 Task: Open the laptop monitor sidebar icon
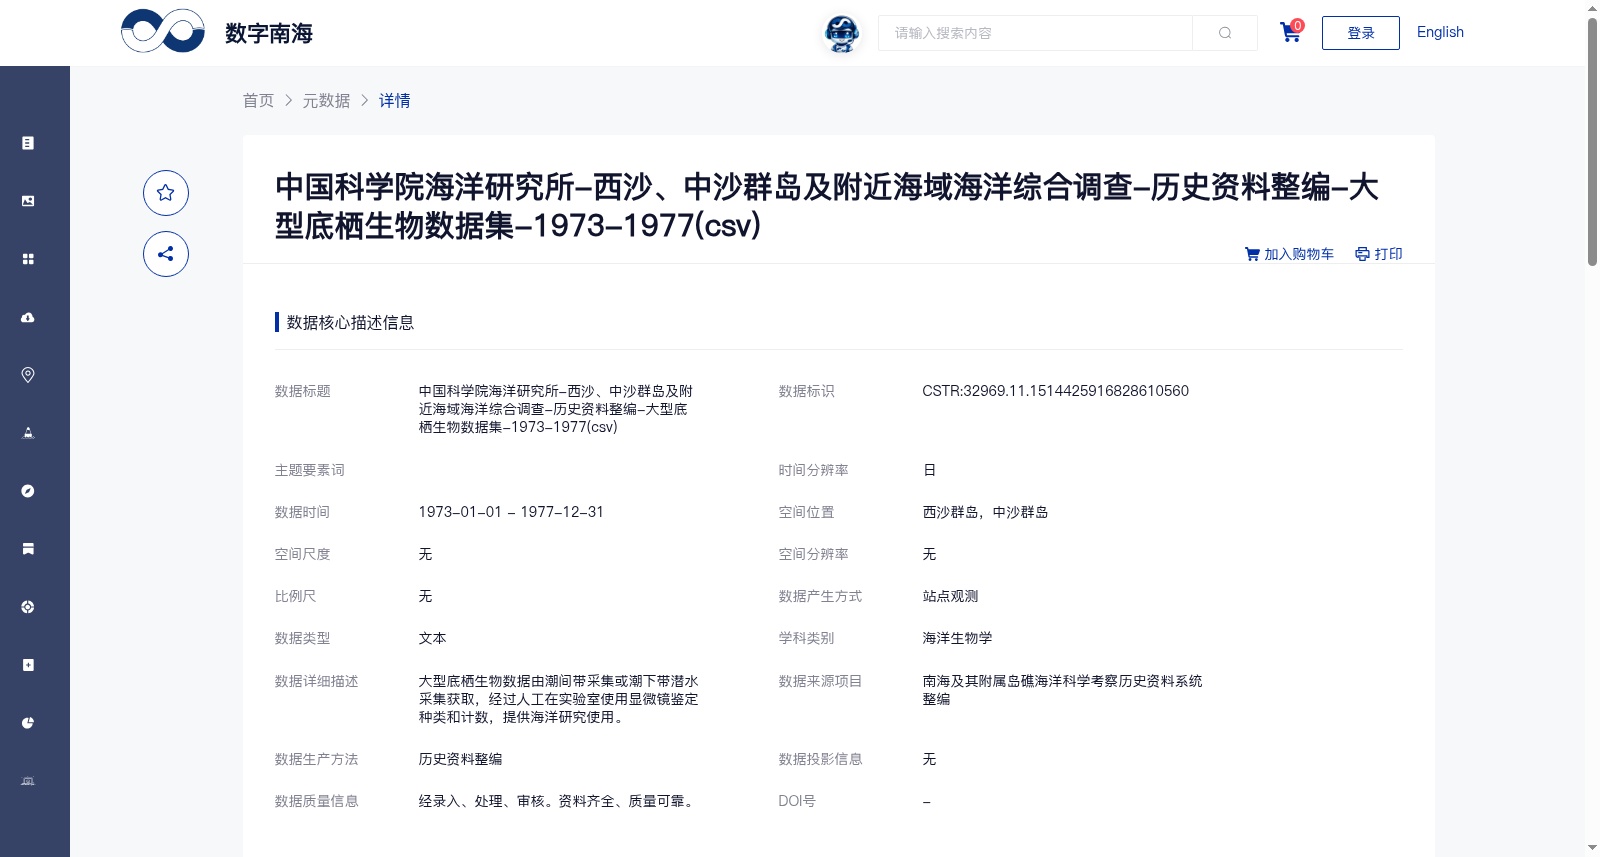tap(28, 781)
